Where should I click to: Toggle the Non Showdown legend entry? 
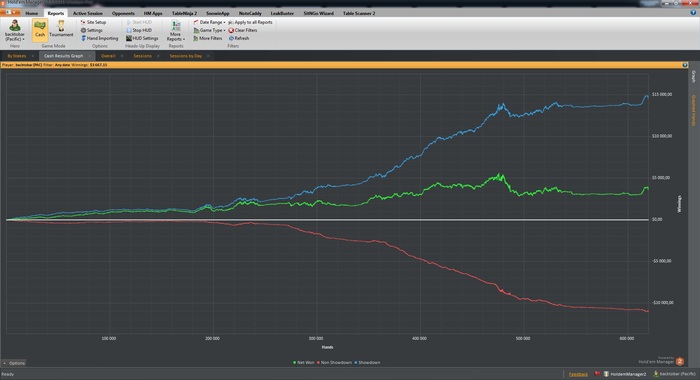[334, 363]
